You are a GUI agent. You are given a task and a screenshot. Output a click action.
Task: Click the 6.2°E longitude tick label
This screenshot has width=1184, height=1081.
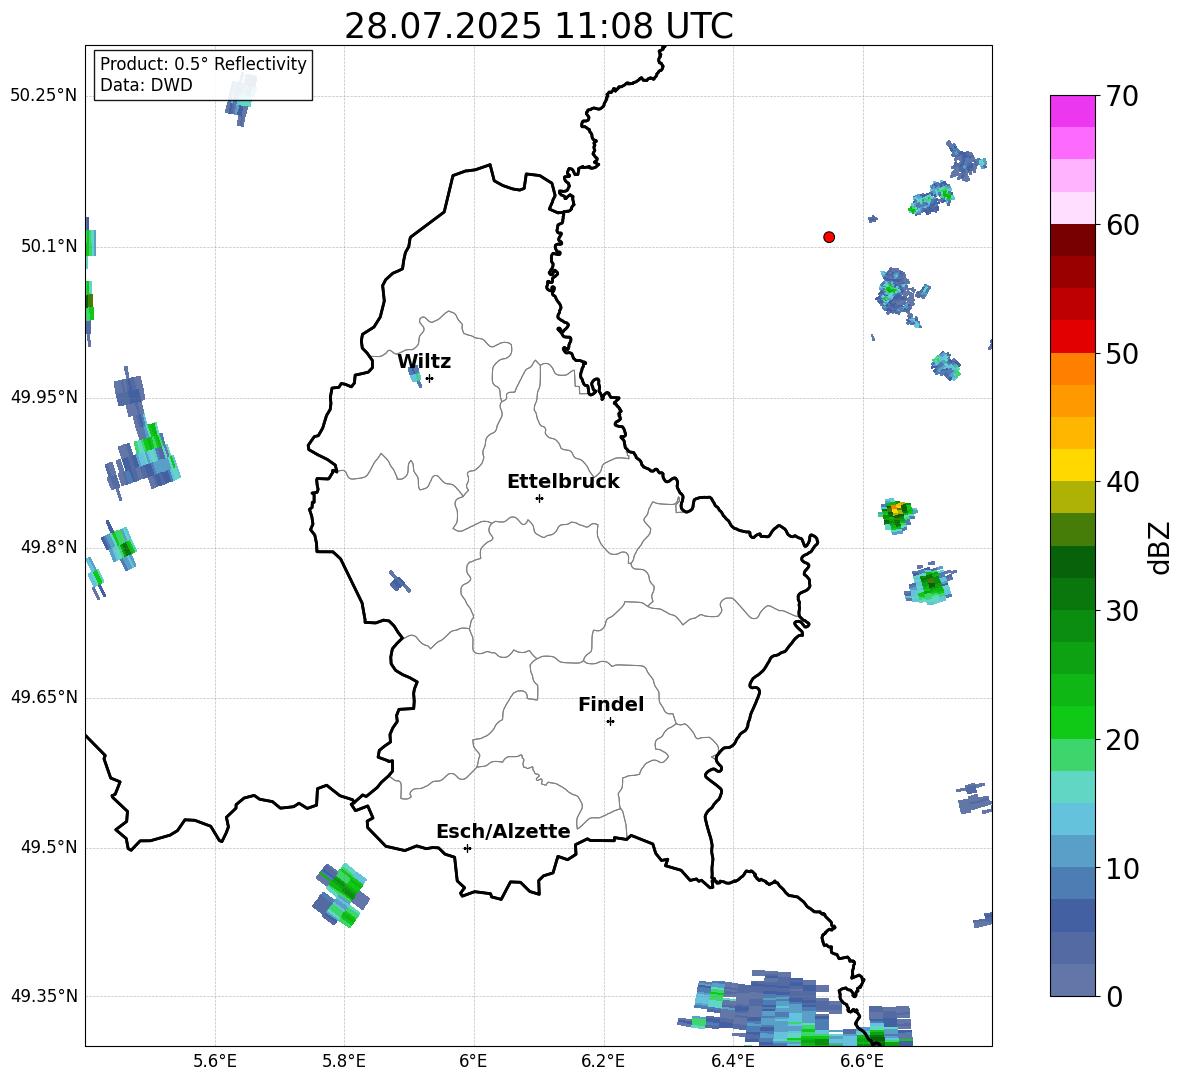pos(603,1061)
